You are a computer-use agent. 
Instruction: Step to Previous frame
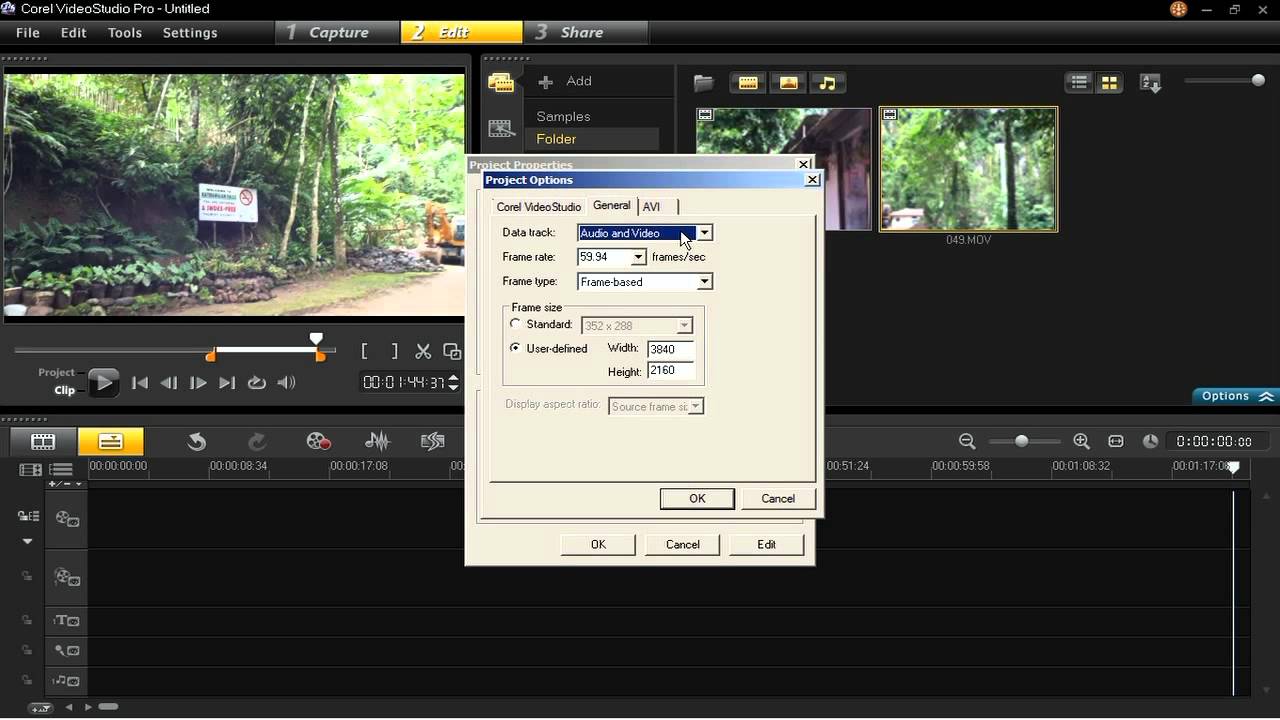click(x=169, y=382)
